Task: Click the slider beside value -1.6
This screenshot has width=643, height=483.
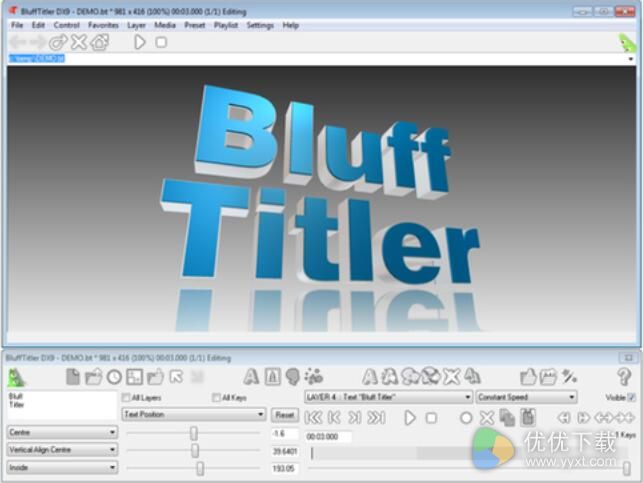Action: pyautogui.click(x=194, y=433)
